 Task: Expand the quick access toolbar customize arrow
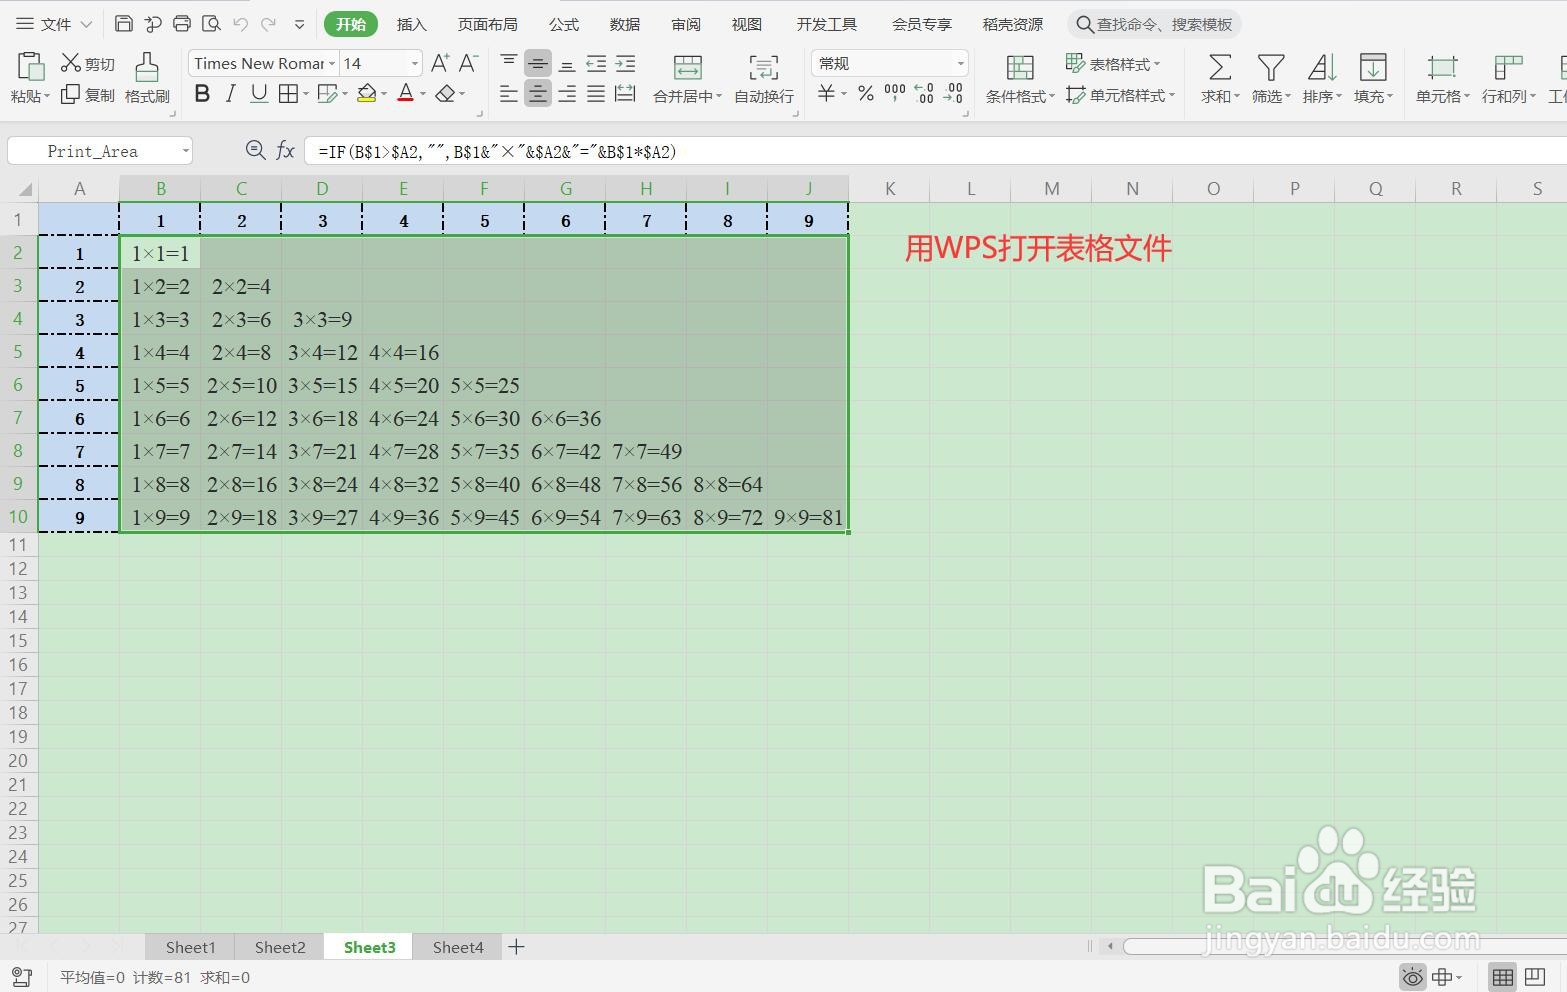[299, 24]
